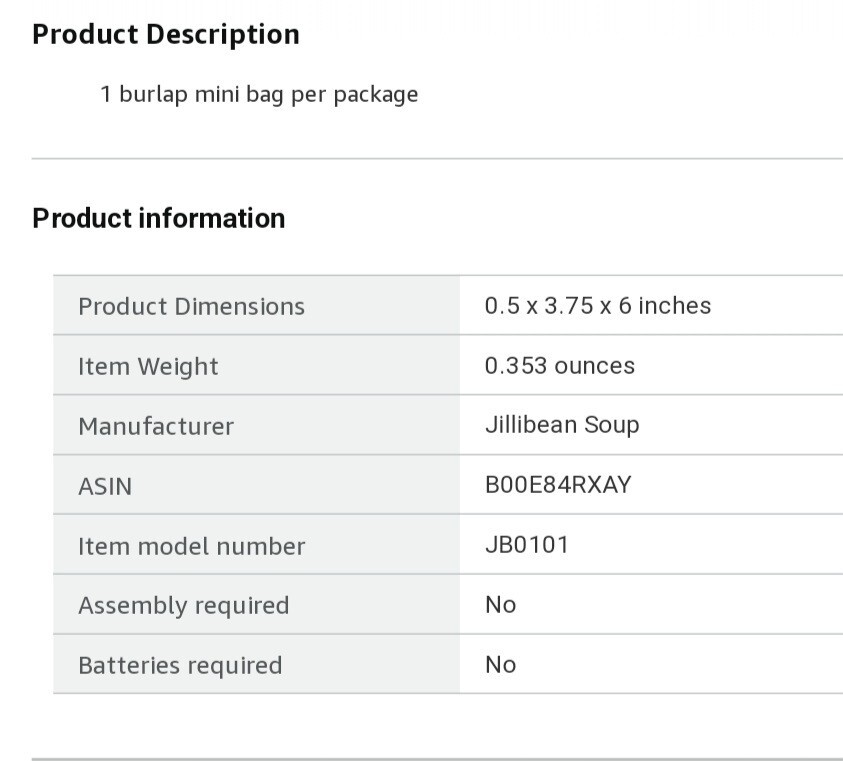Click the No value for Assembly required
843x761 pixels.
500,605
